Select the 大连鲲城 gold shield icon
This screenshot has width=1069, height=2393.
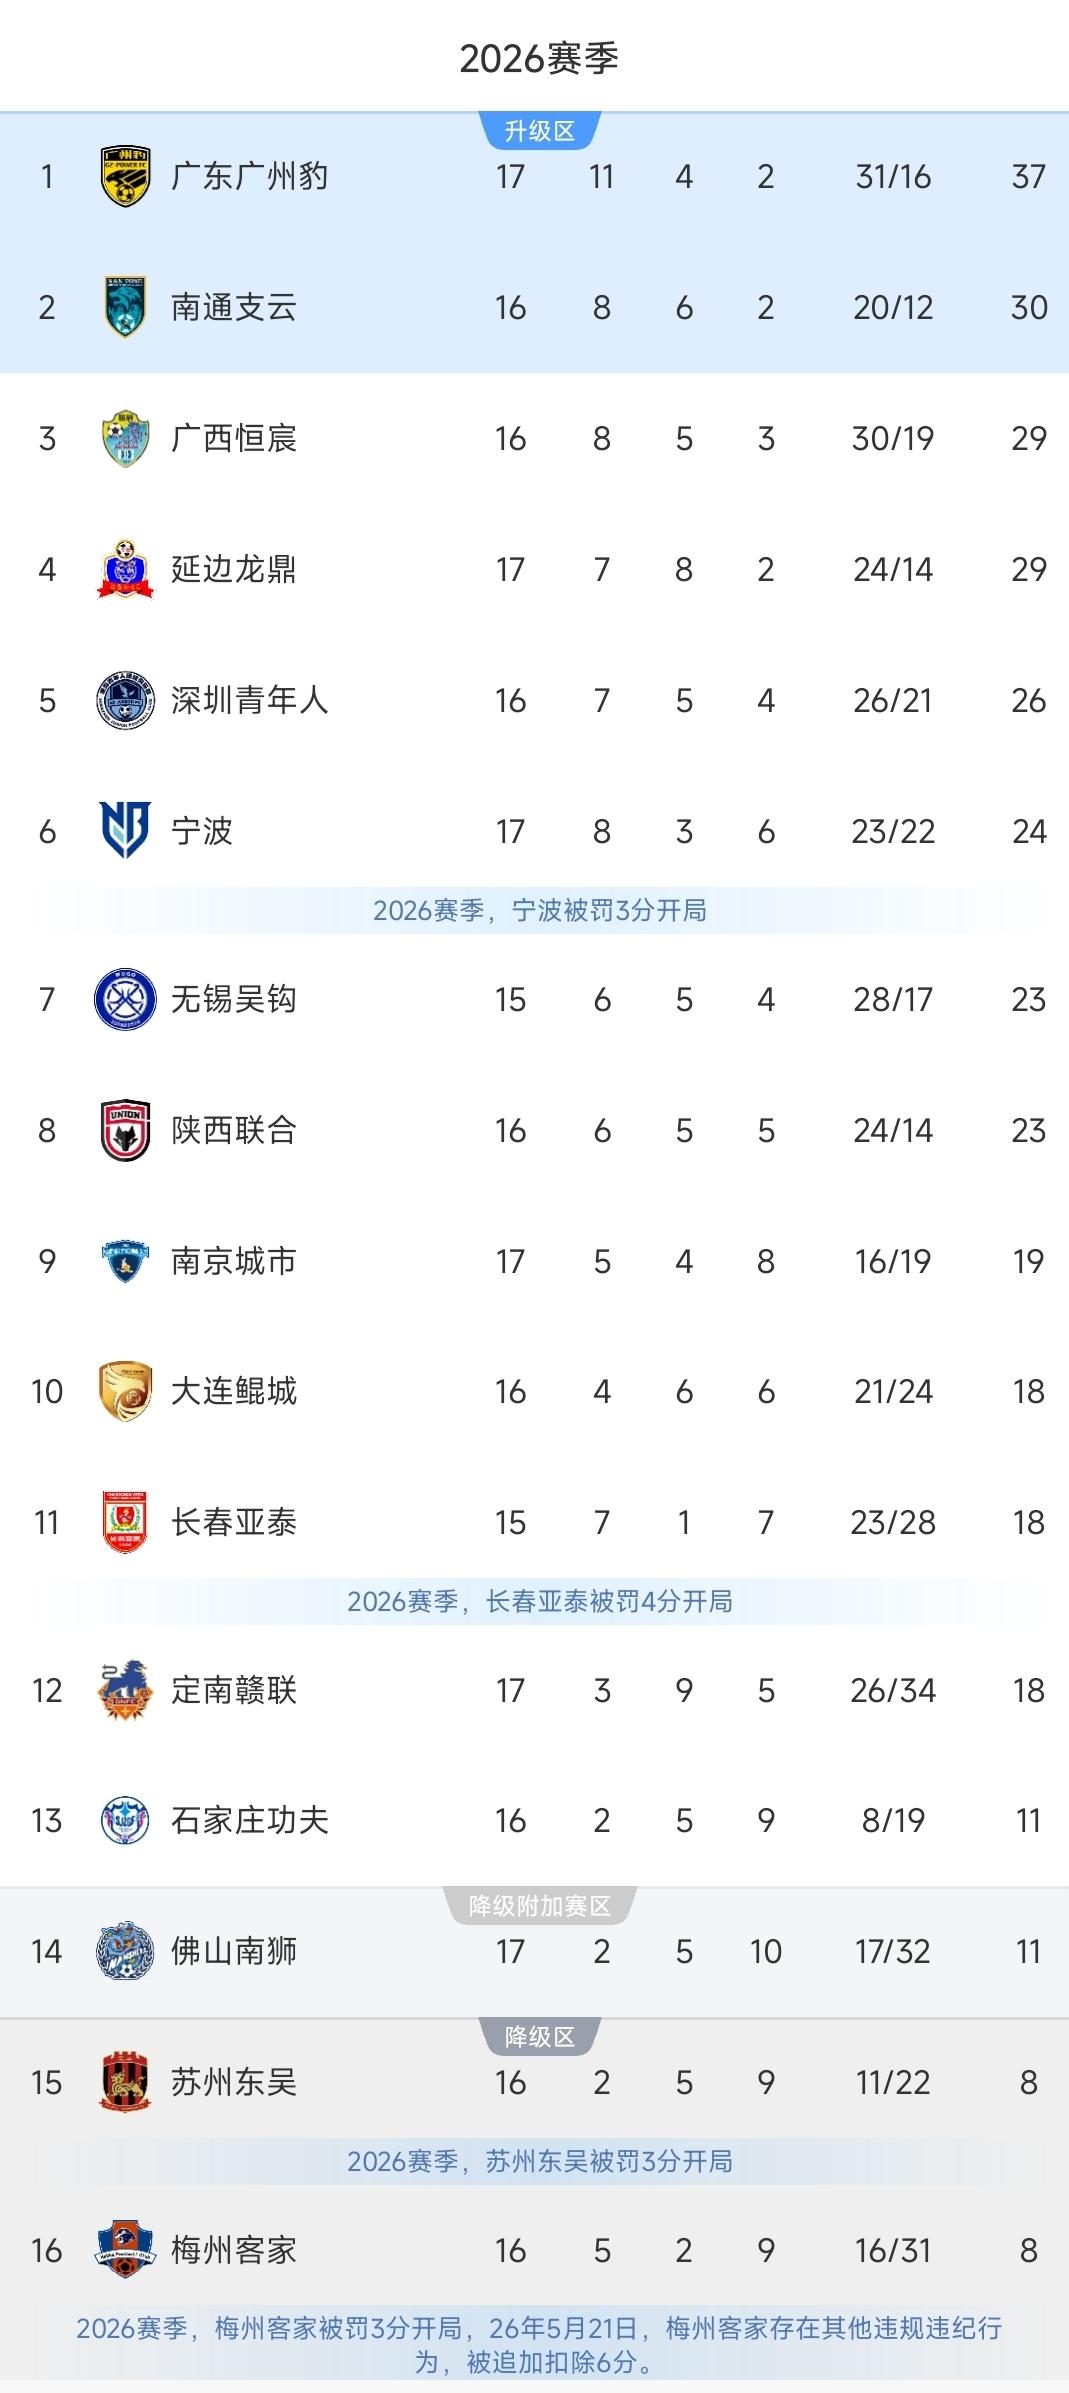pos(125,1391)
